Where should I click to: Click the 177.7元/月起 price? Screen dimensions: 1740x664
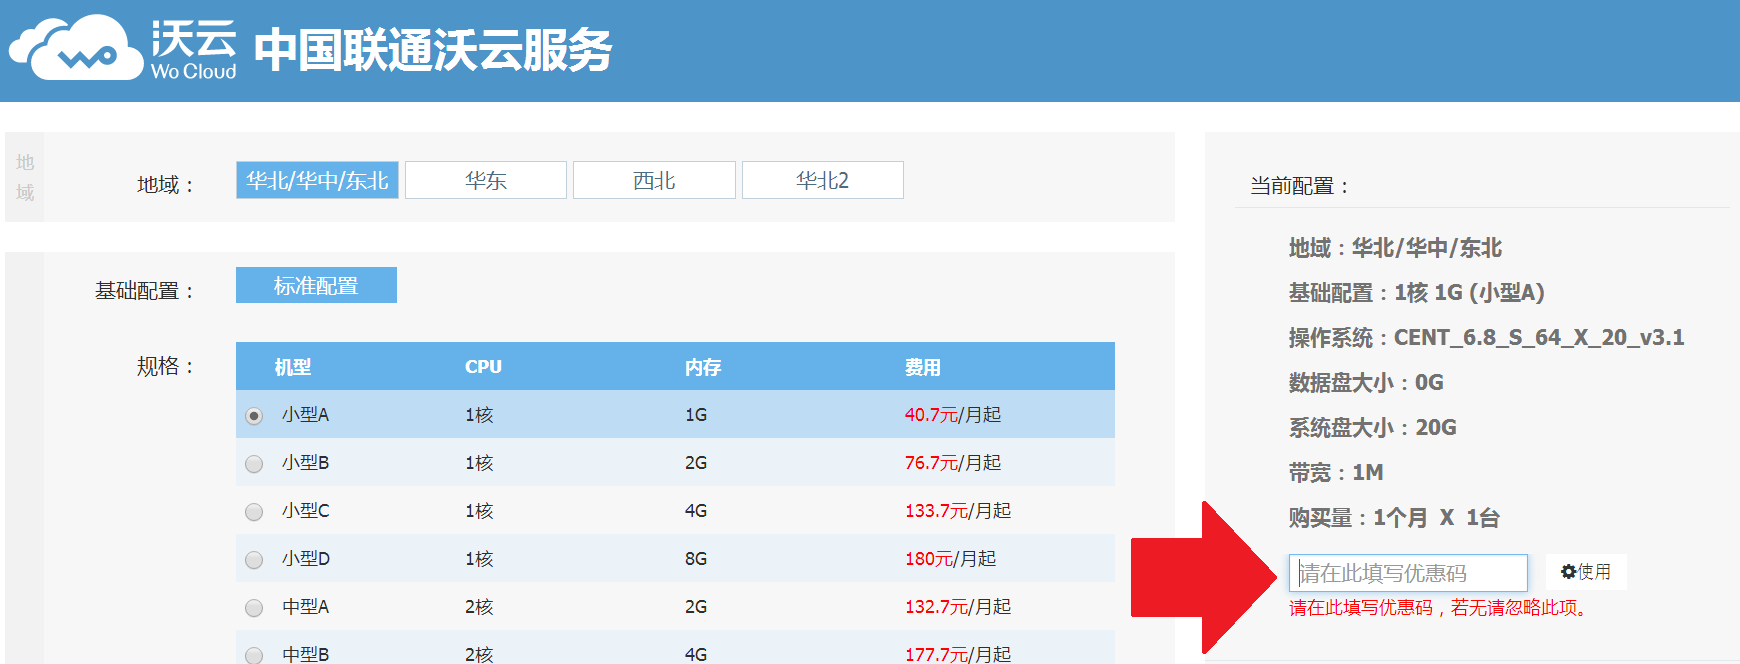(x=958, y=654)
